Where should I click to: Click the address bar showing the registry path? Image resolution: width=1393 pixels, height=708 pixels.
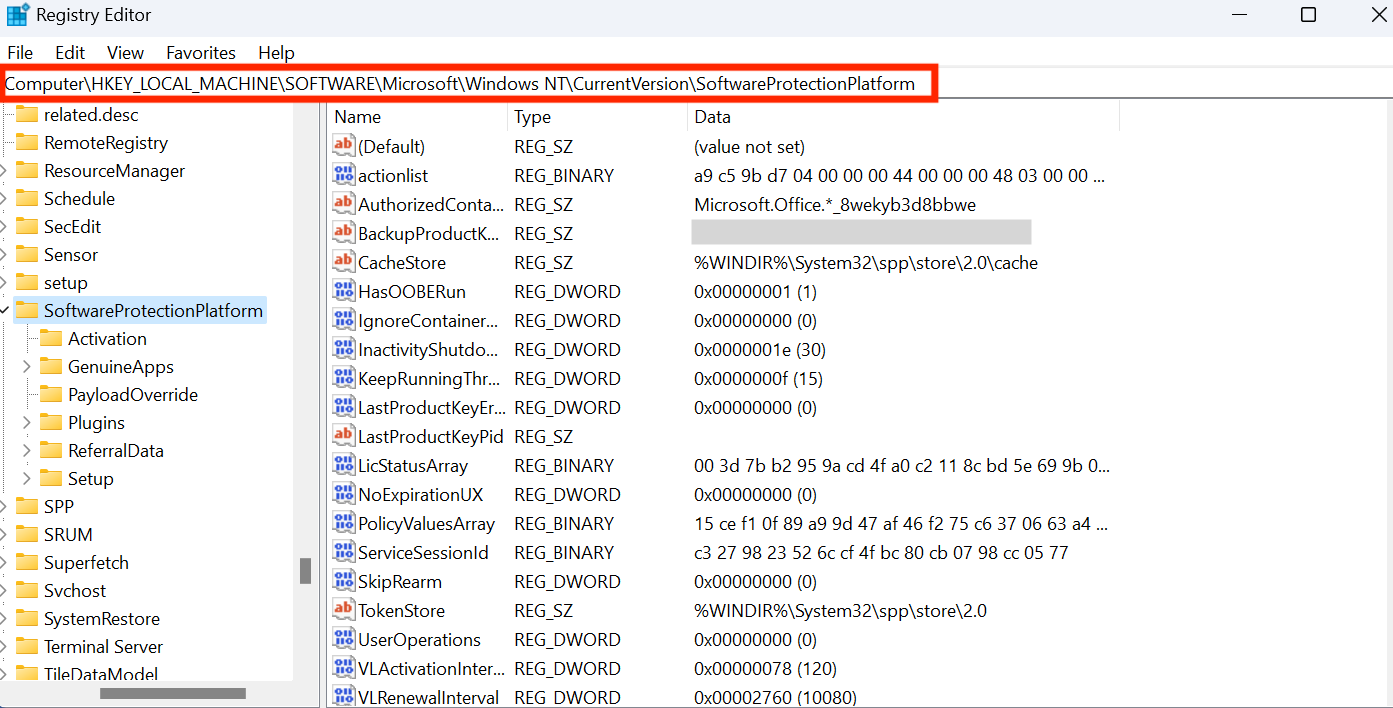point(470,83)
